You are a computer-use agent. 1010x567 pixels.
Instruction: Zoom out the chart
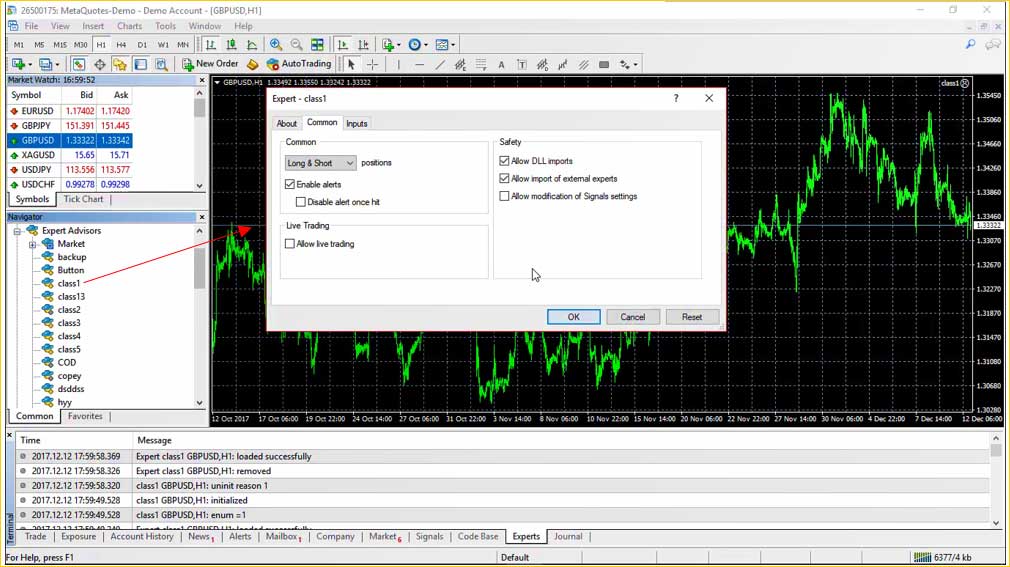(x=296, y=44)
